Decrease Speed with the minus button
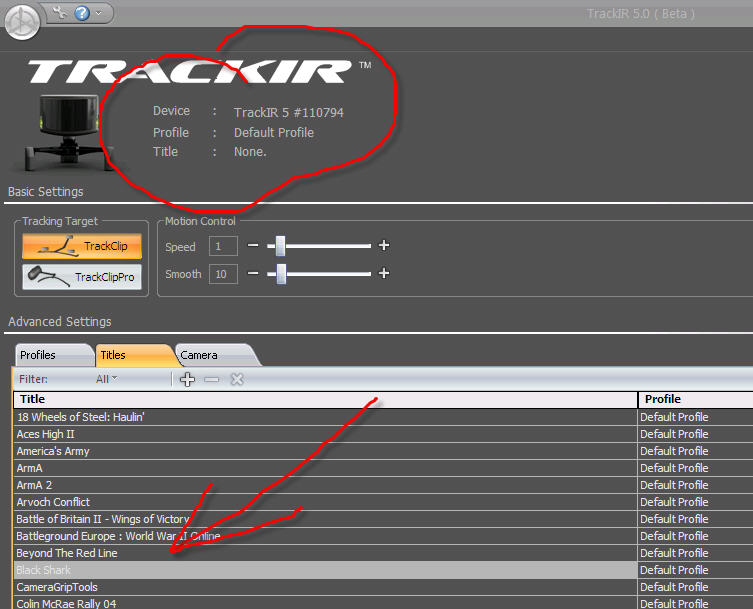 [253, 245]
